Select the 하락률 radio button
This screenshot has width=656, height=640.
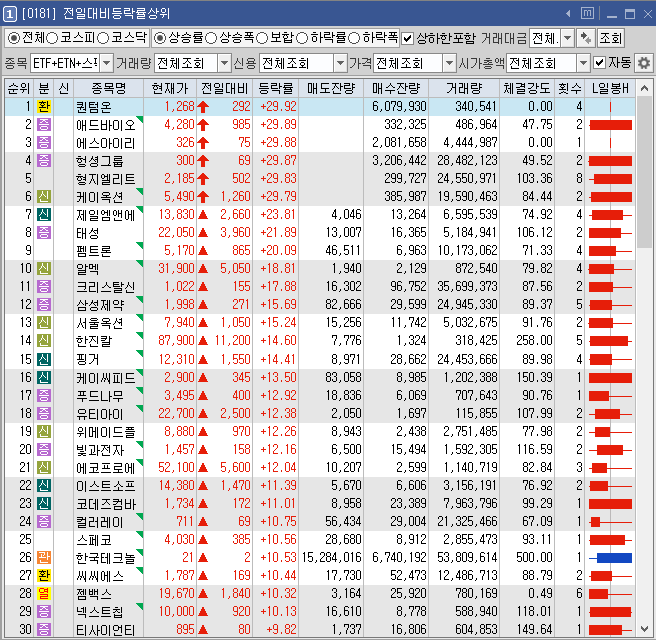pos(302,38)
